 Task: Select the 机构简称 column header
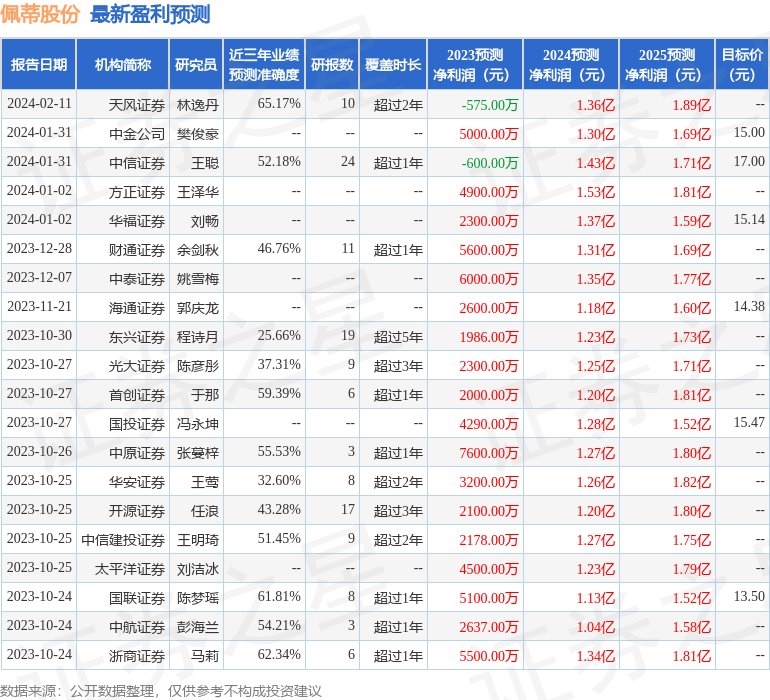(123, 65)
